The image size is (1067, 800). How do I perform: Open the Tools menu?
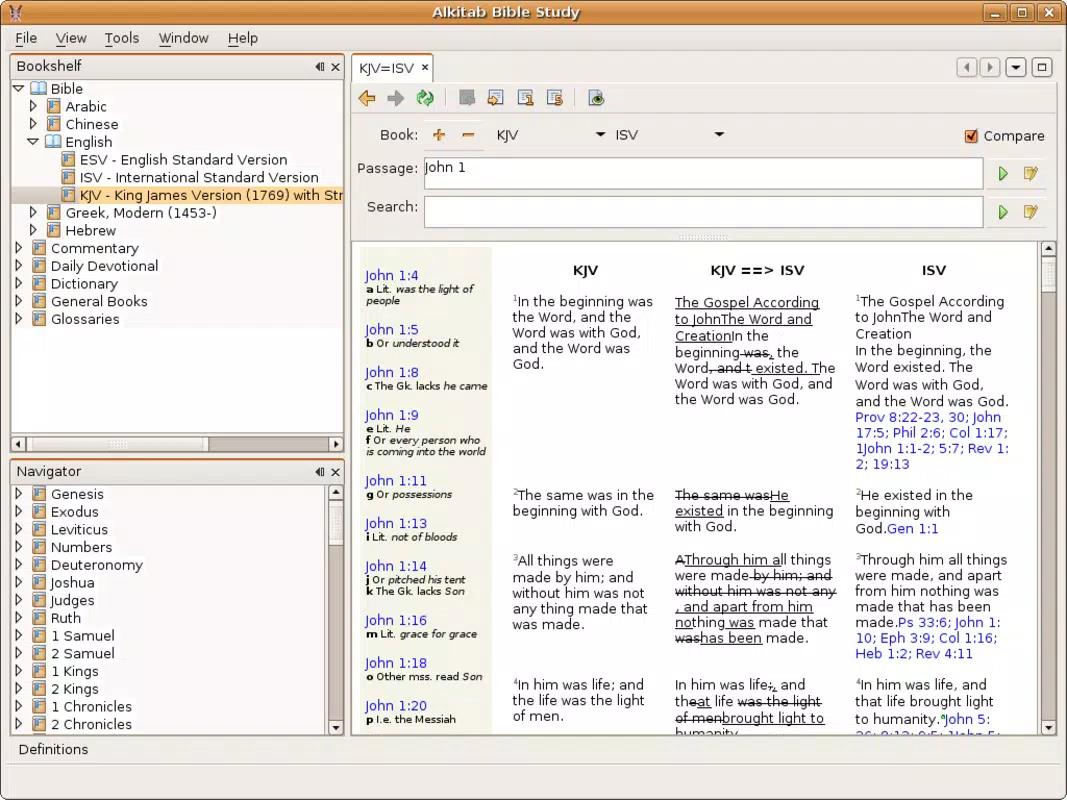122,38
